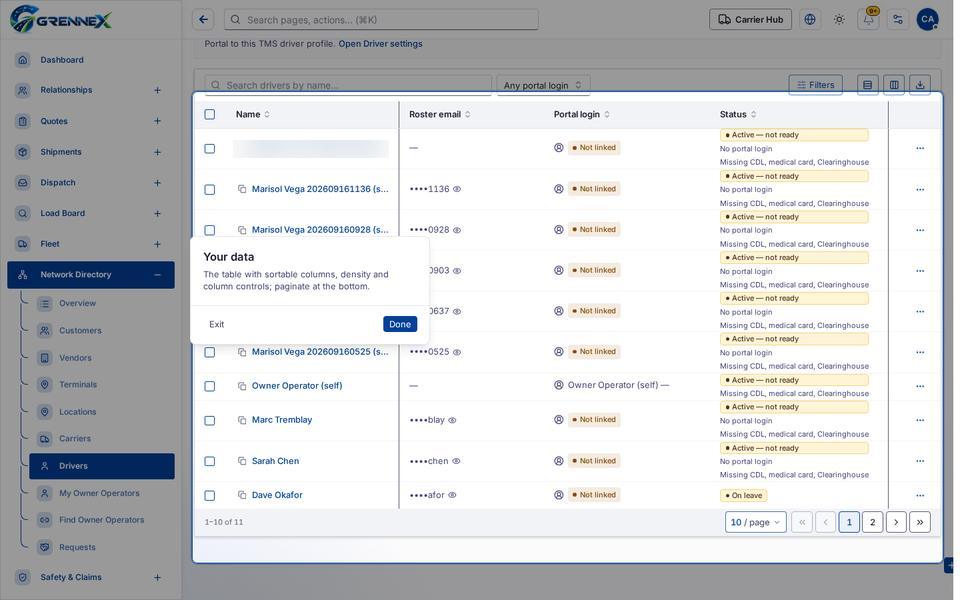Screen dimensions: 960x600
Task: Click Done in the tour popup
Action: click(x=400, y=324)
